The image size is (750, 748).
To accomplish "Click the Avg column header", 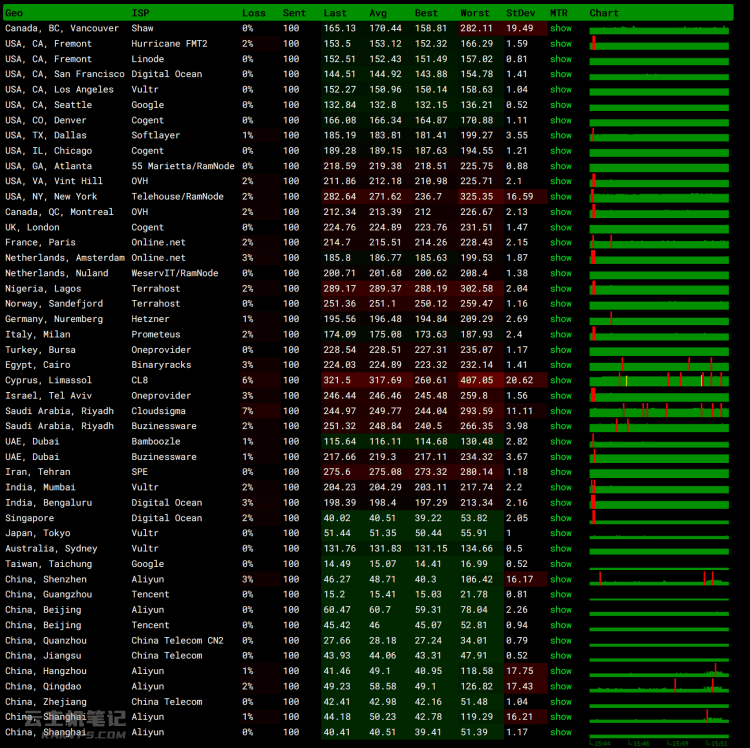I will click(x=378, y=13).
